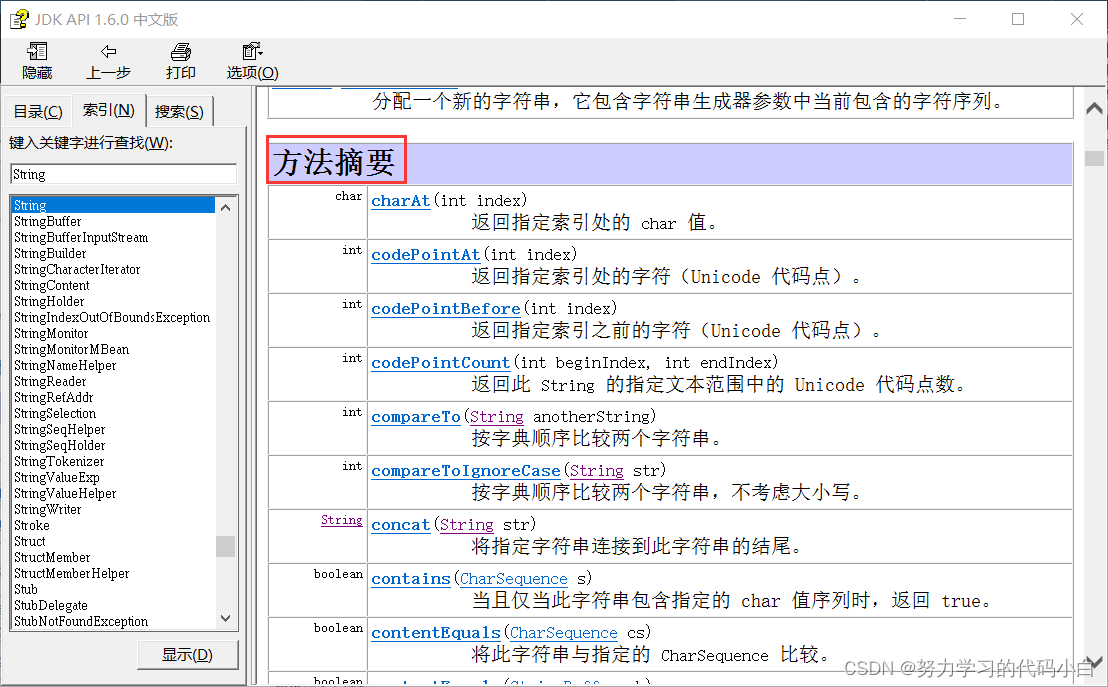Open the codePointAt method link
Viewport: 1108px width, 687px height.
(425, 254)
